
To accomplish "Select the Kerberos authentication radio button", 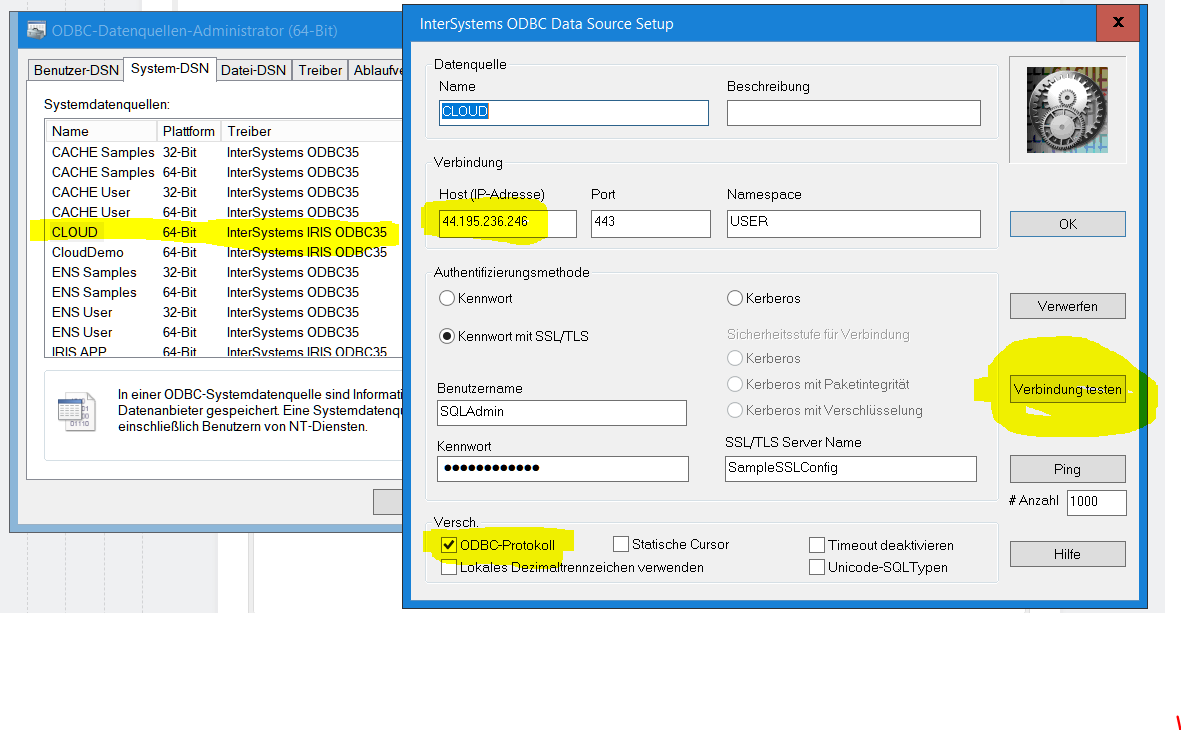I will coord(734,298).
